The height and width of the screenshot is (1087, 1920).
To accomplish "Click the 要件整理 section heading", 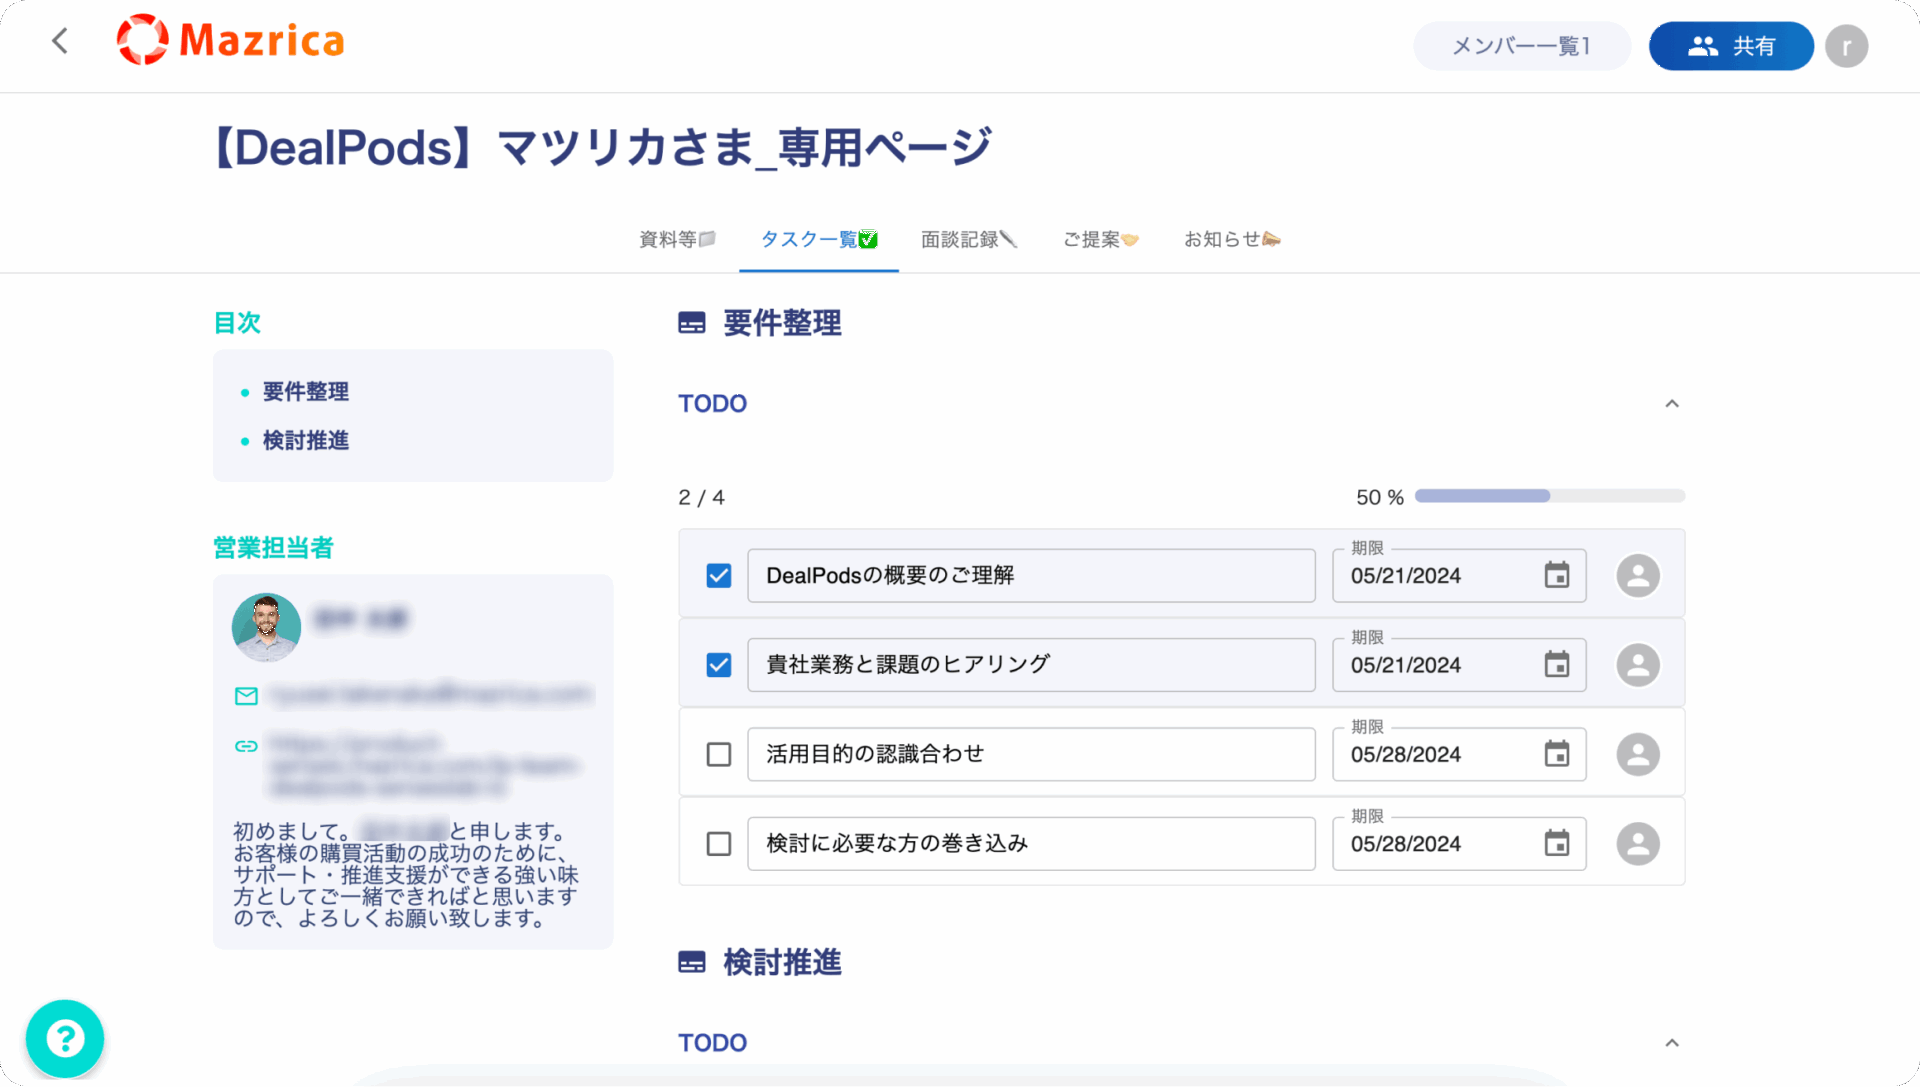I will (x=782, y=323).
